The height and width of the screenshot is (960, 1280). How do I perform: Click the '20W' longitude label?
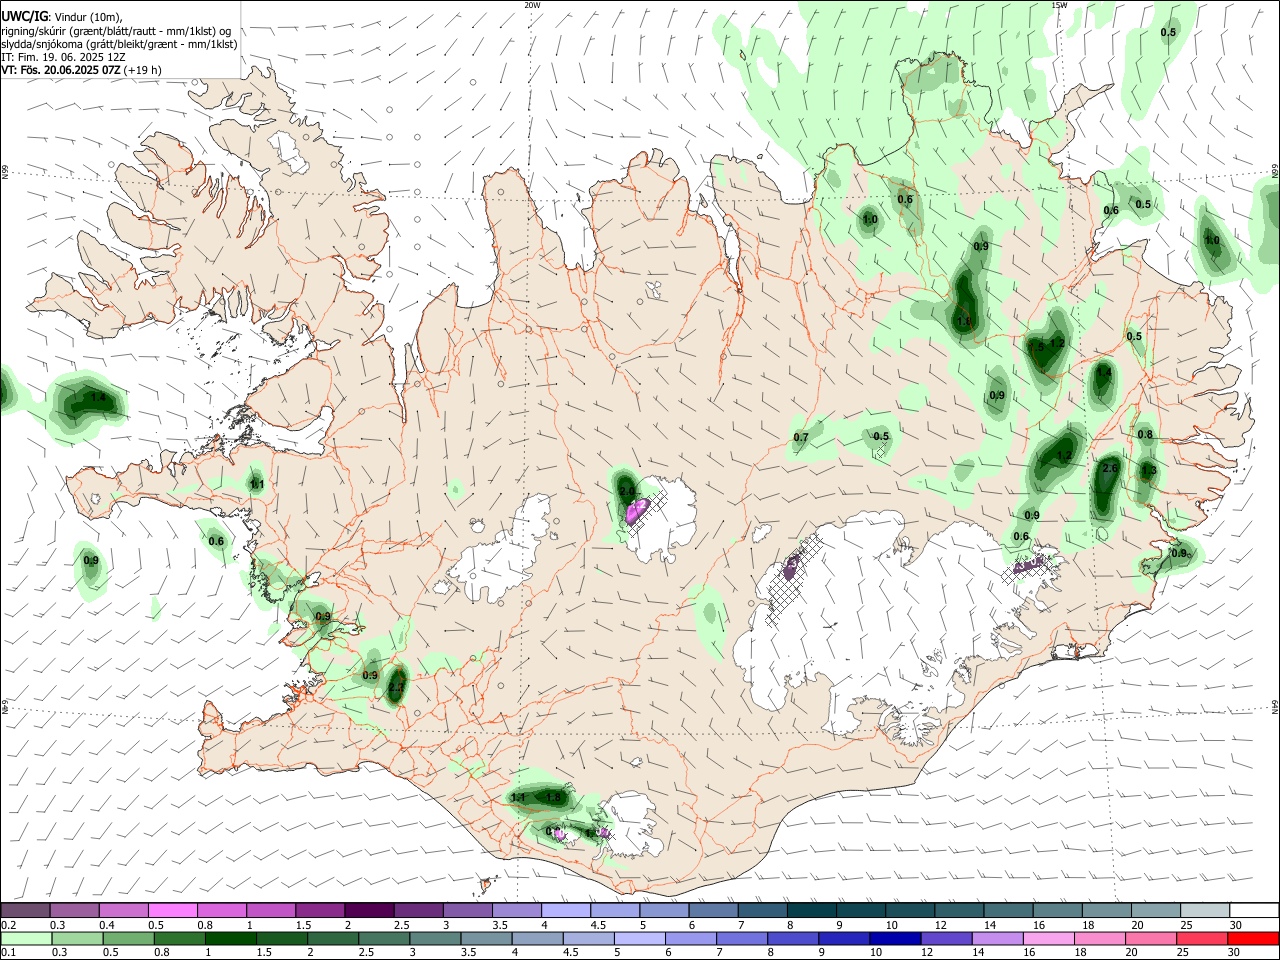(x=532, y=5)
